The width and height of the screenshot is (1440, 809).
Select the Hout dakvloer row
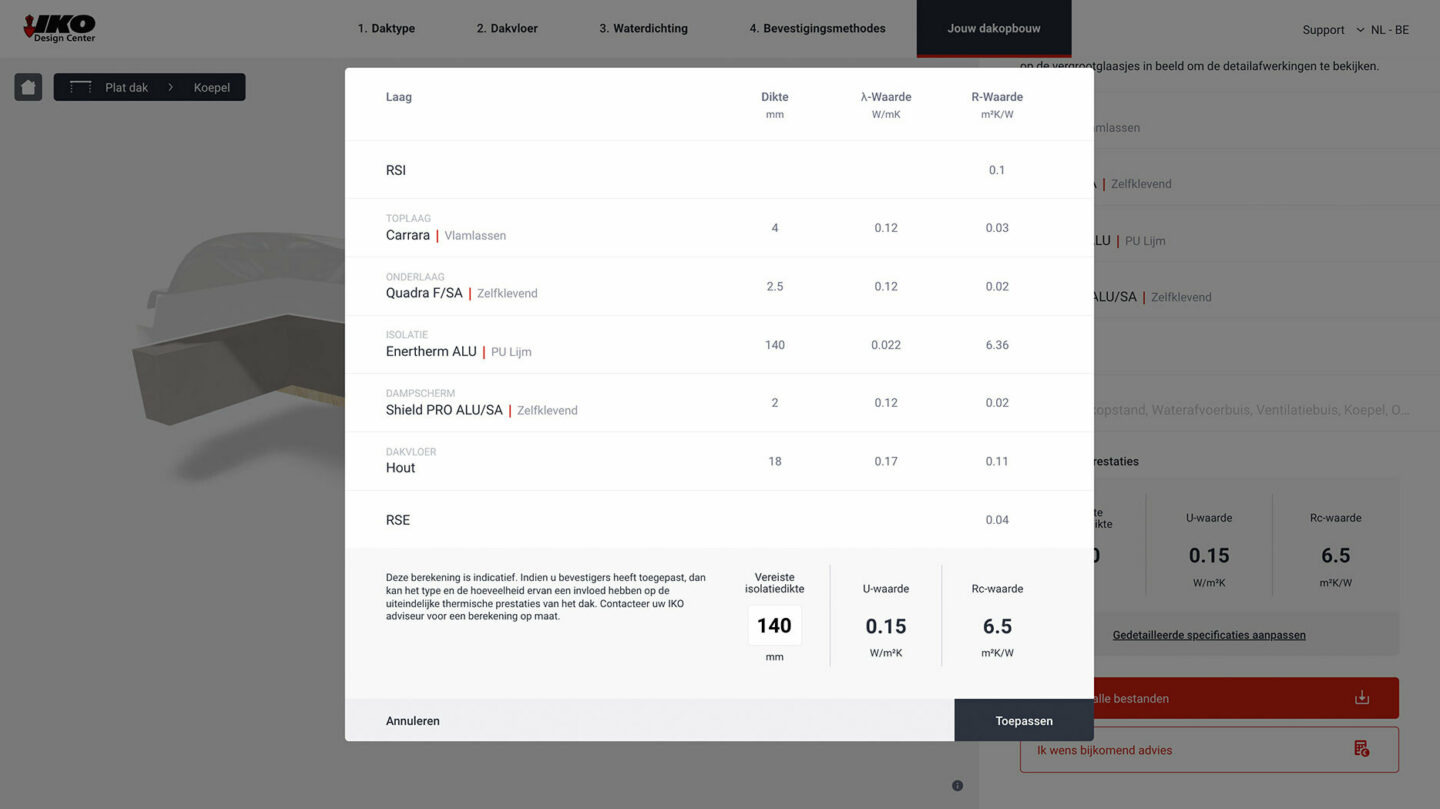719,461
